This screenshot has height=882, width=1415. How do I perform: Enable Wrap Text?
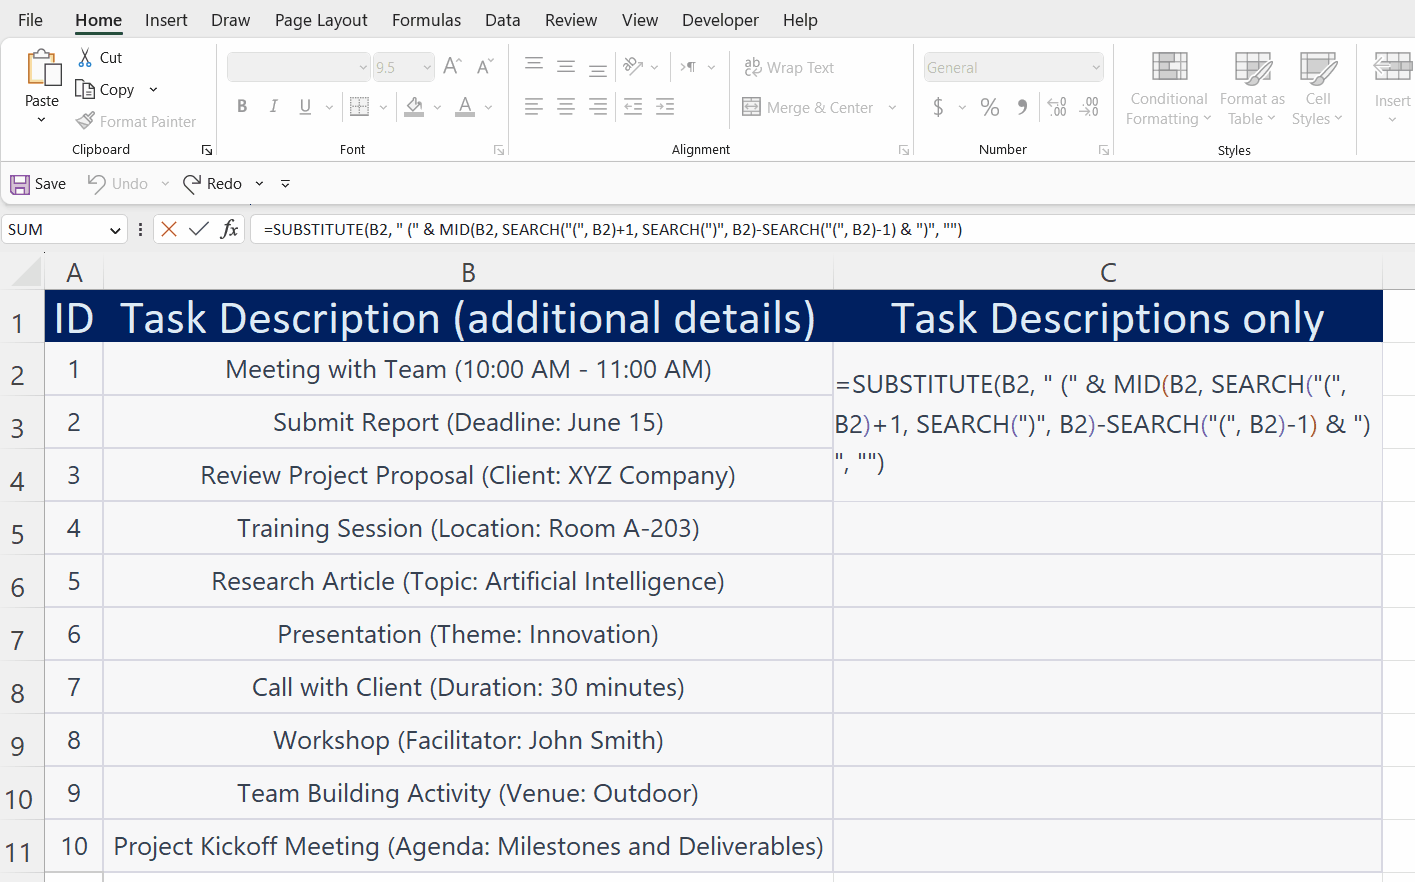pos(789,67)
